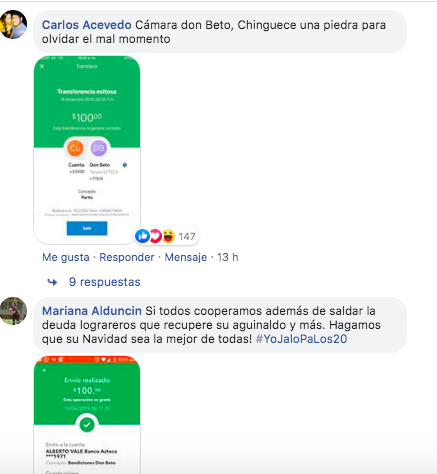The image size is (437, 474).
Task: Click the purple DB recipient circle
Action: [x=99, y=148]
